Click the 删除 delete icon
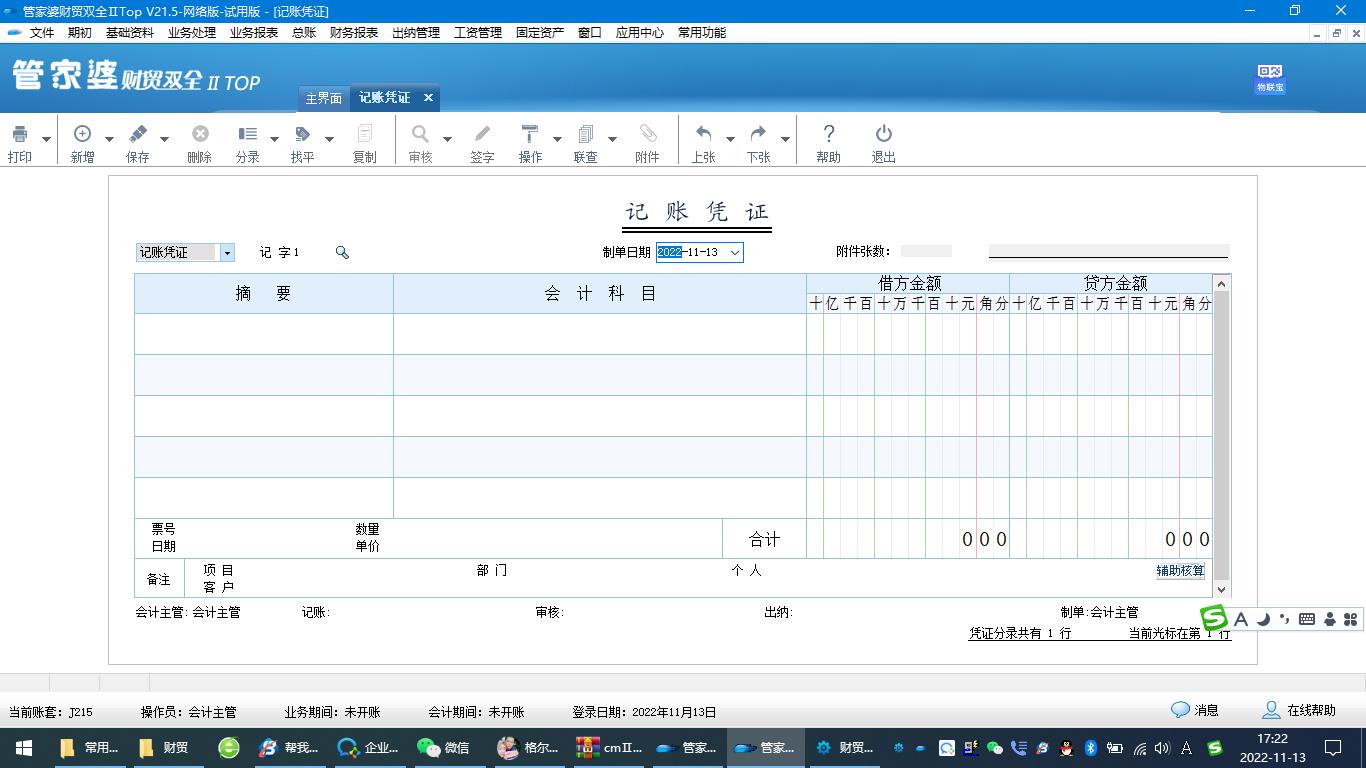The width and height of the screenshot is (1366, 768). coord(200,134)
